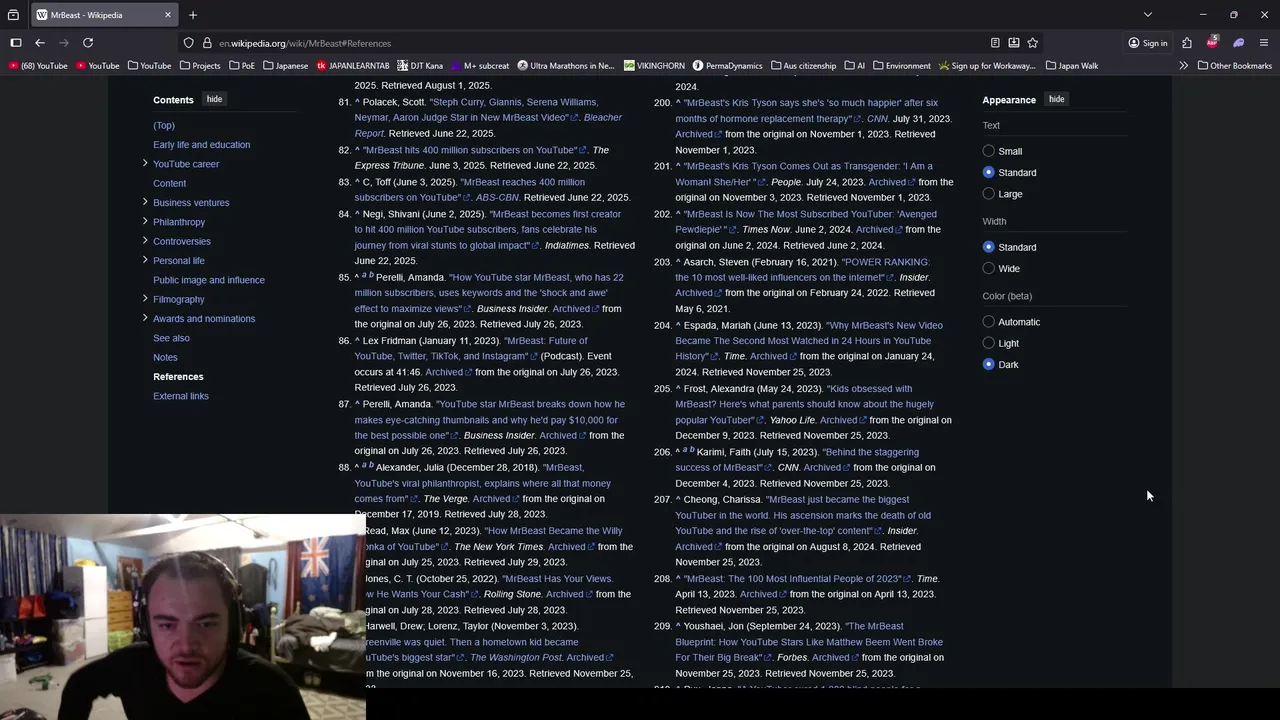Open Sign up for Workaway bookmark
1280x720 pixels.
987,66
